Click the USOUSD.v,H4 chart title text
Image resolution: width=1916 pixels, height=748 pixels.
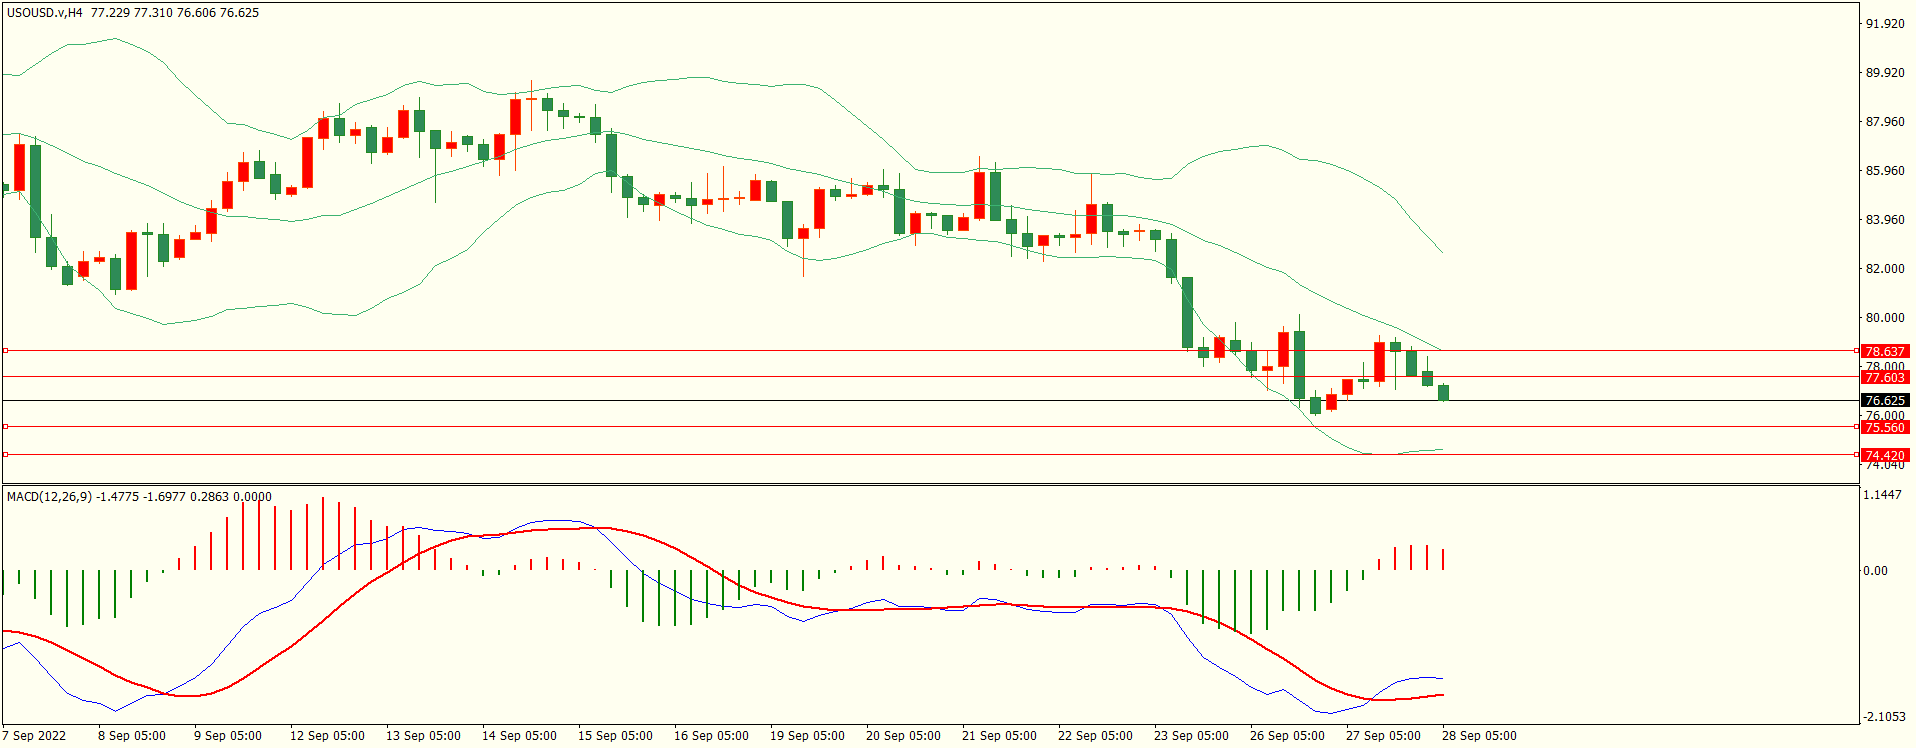(45, 13)
